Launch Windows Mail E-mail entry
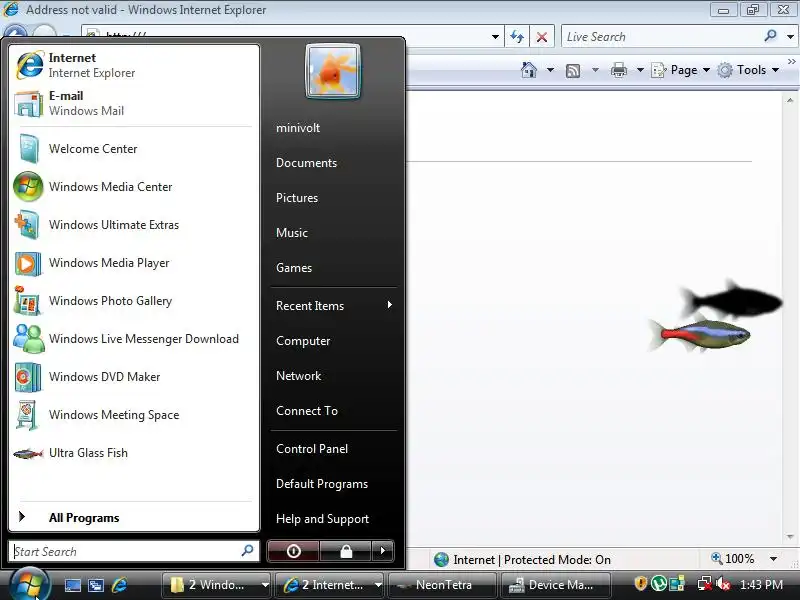 pyautogui.click(x=134, y=103)
